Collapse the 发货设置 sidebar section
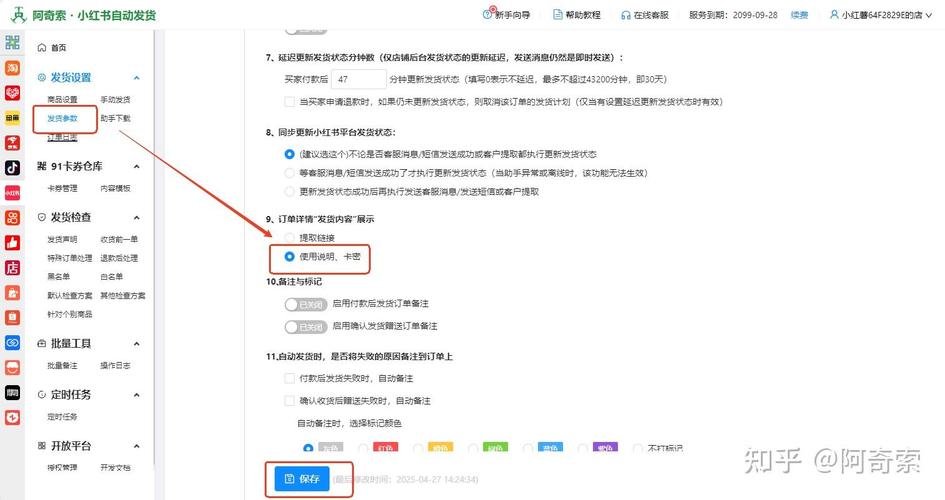 click(136, 78)
